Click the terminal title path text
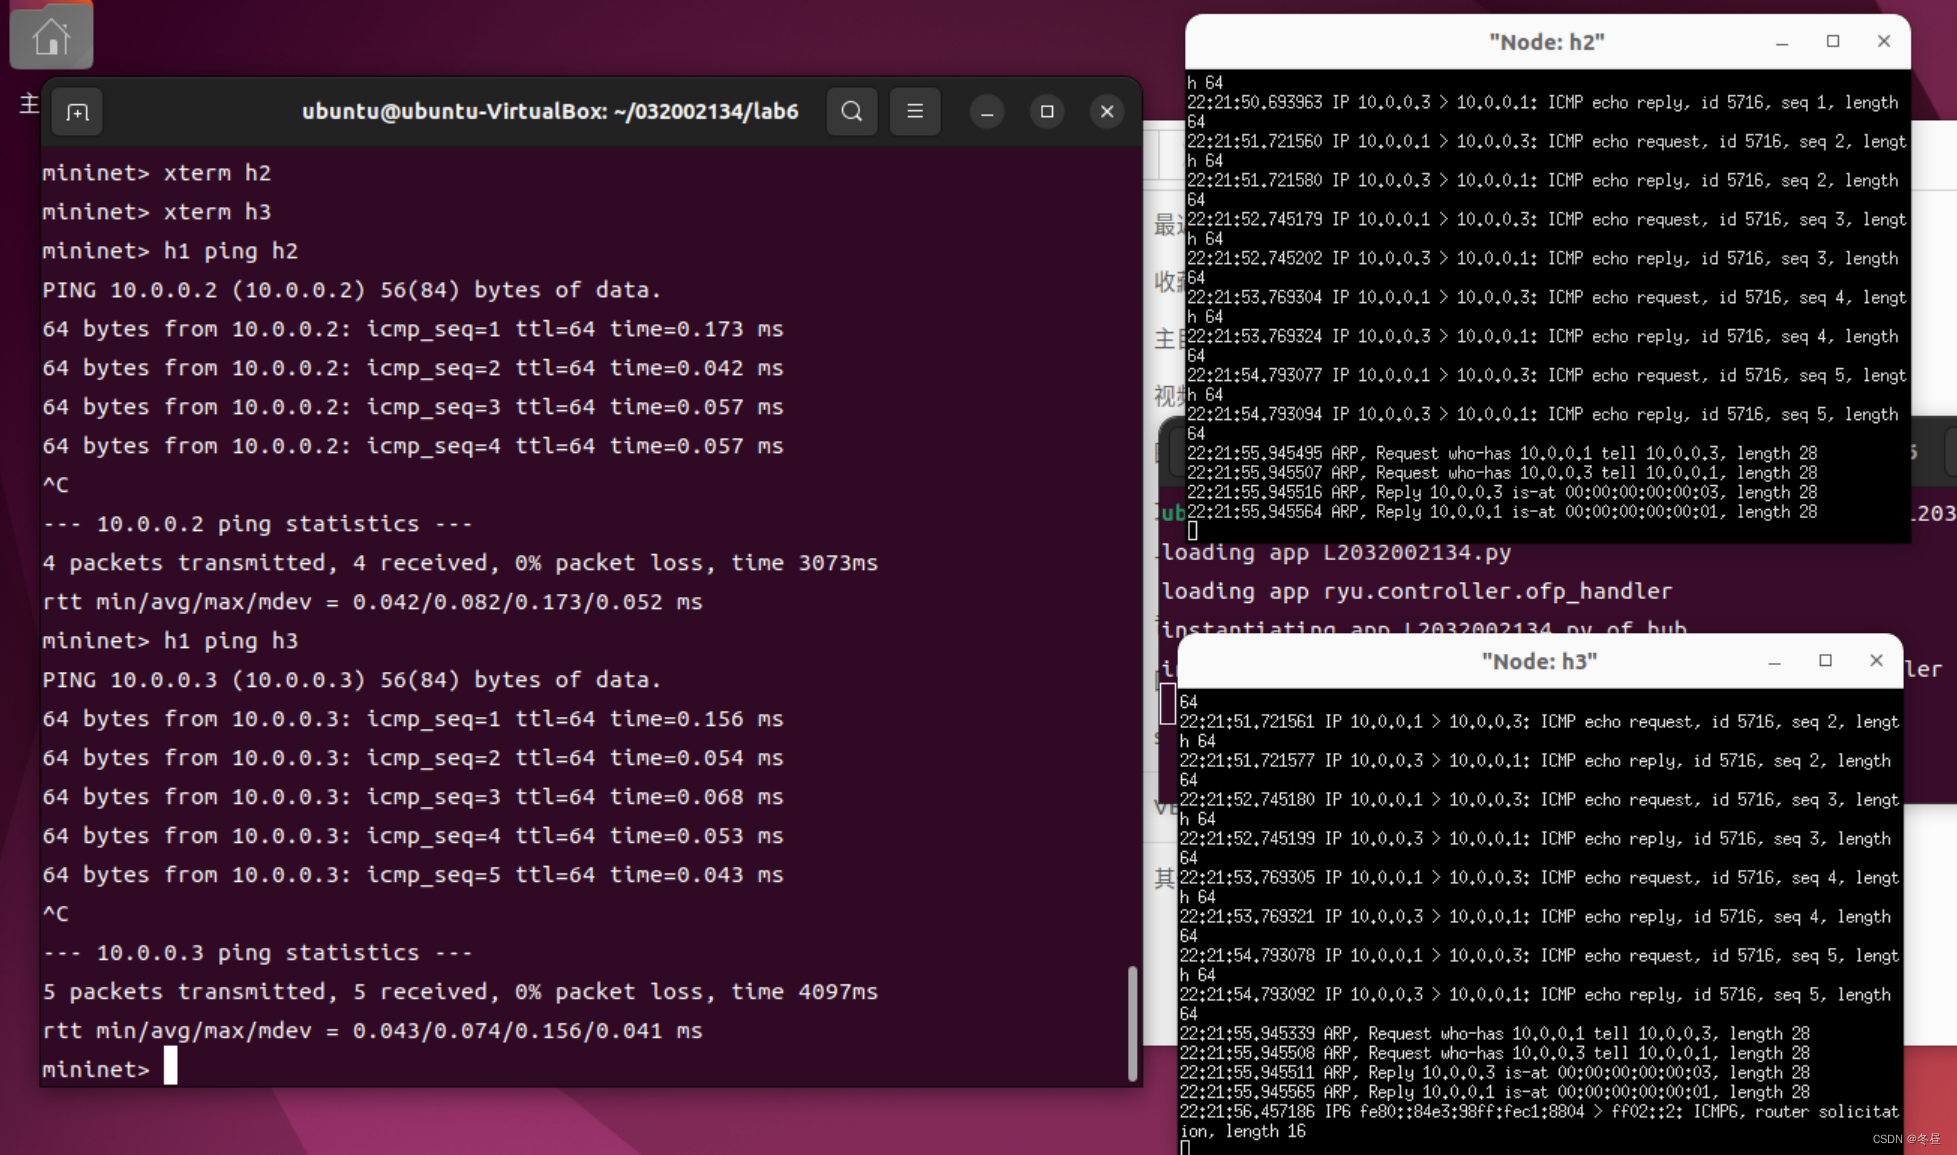Screen dimensions: 1957x1155 (550, 111)
